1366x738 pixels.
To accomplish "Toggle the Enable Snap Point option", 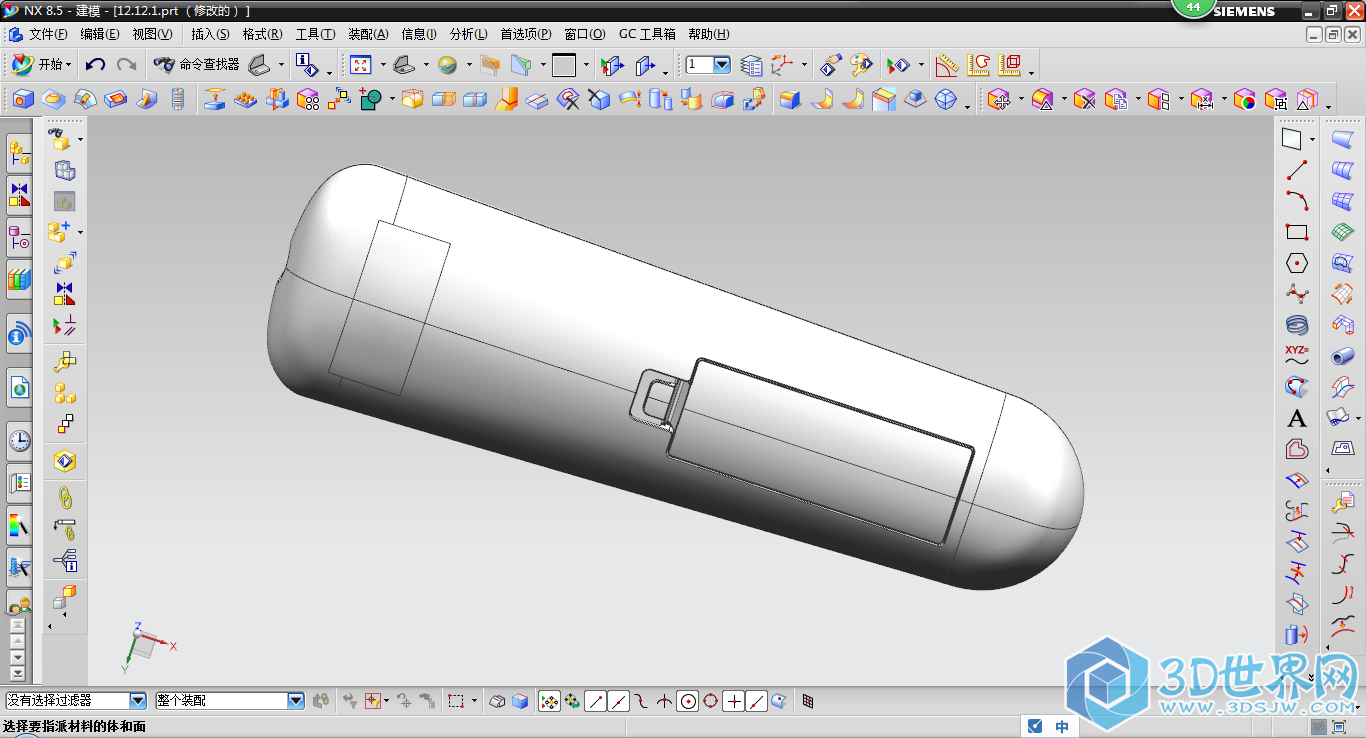I will coord(549,701).
